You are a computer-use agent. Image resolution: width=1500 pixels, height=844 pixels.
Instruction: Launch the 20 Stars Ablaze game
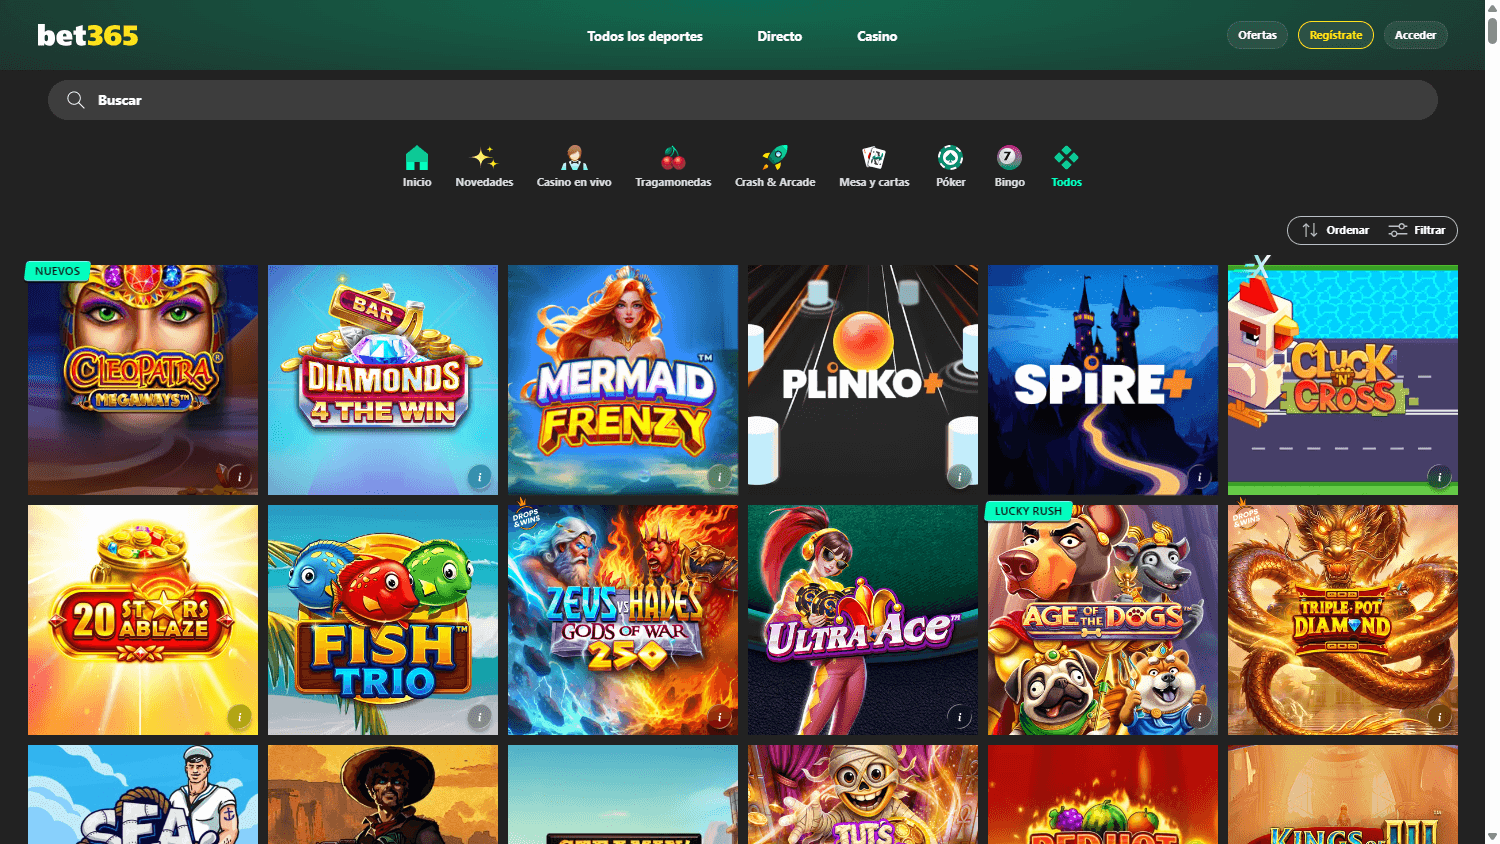[143, 620]
